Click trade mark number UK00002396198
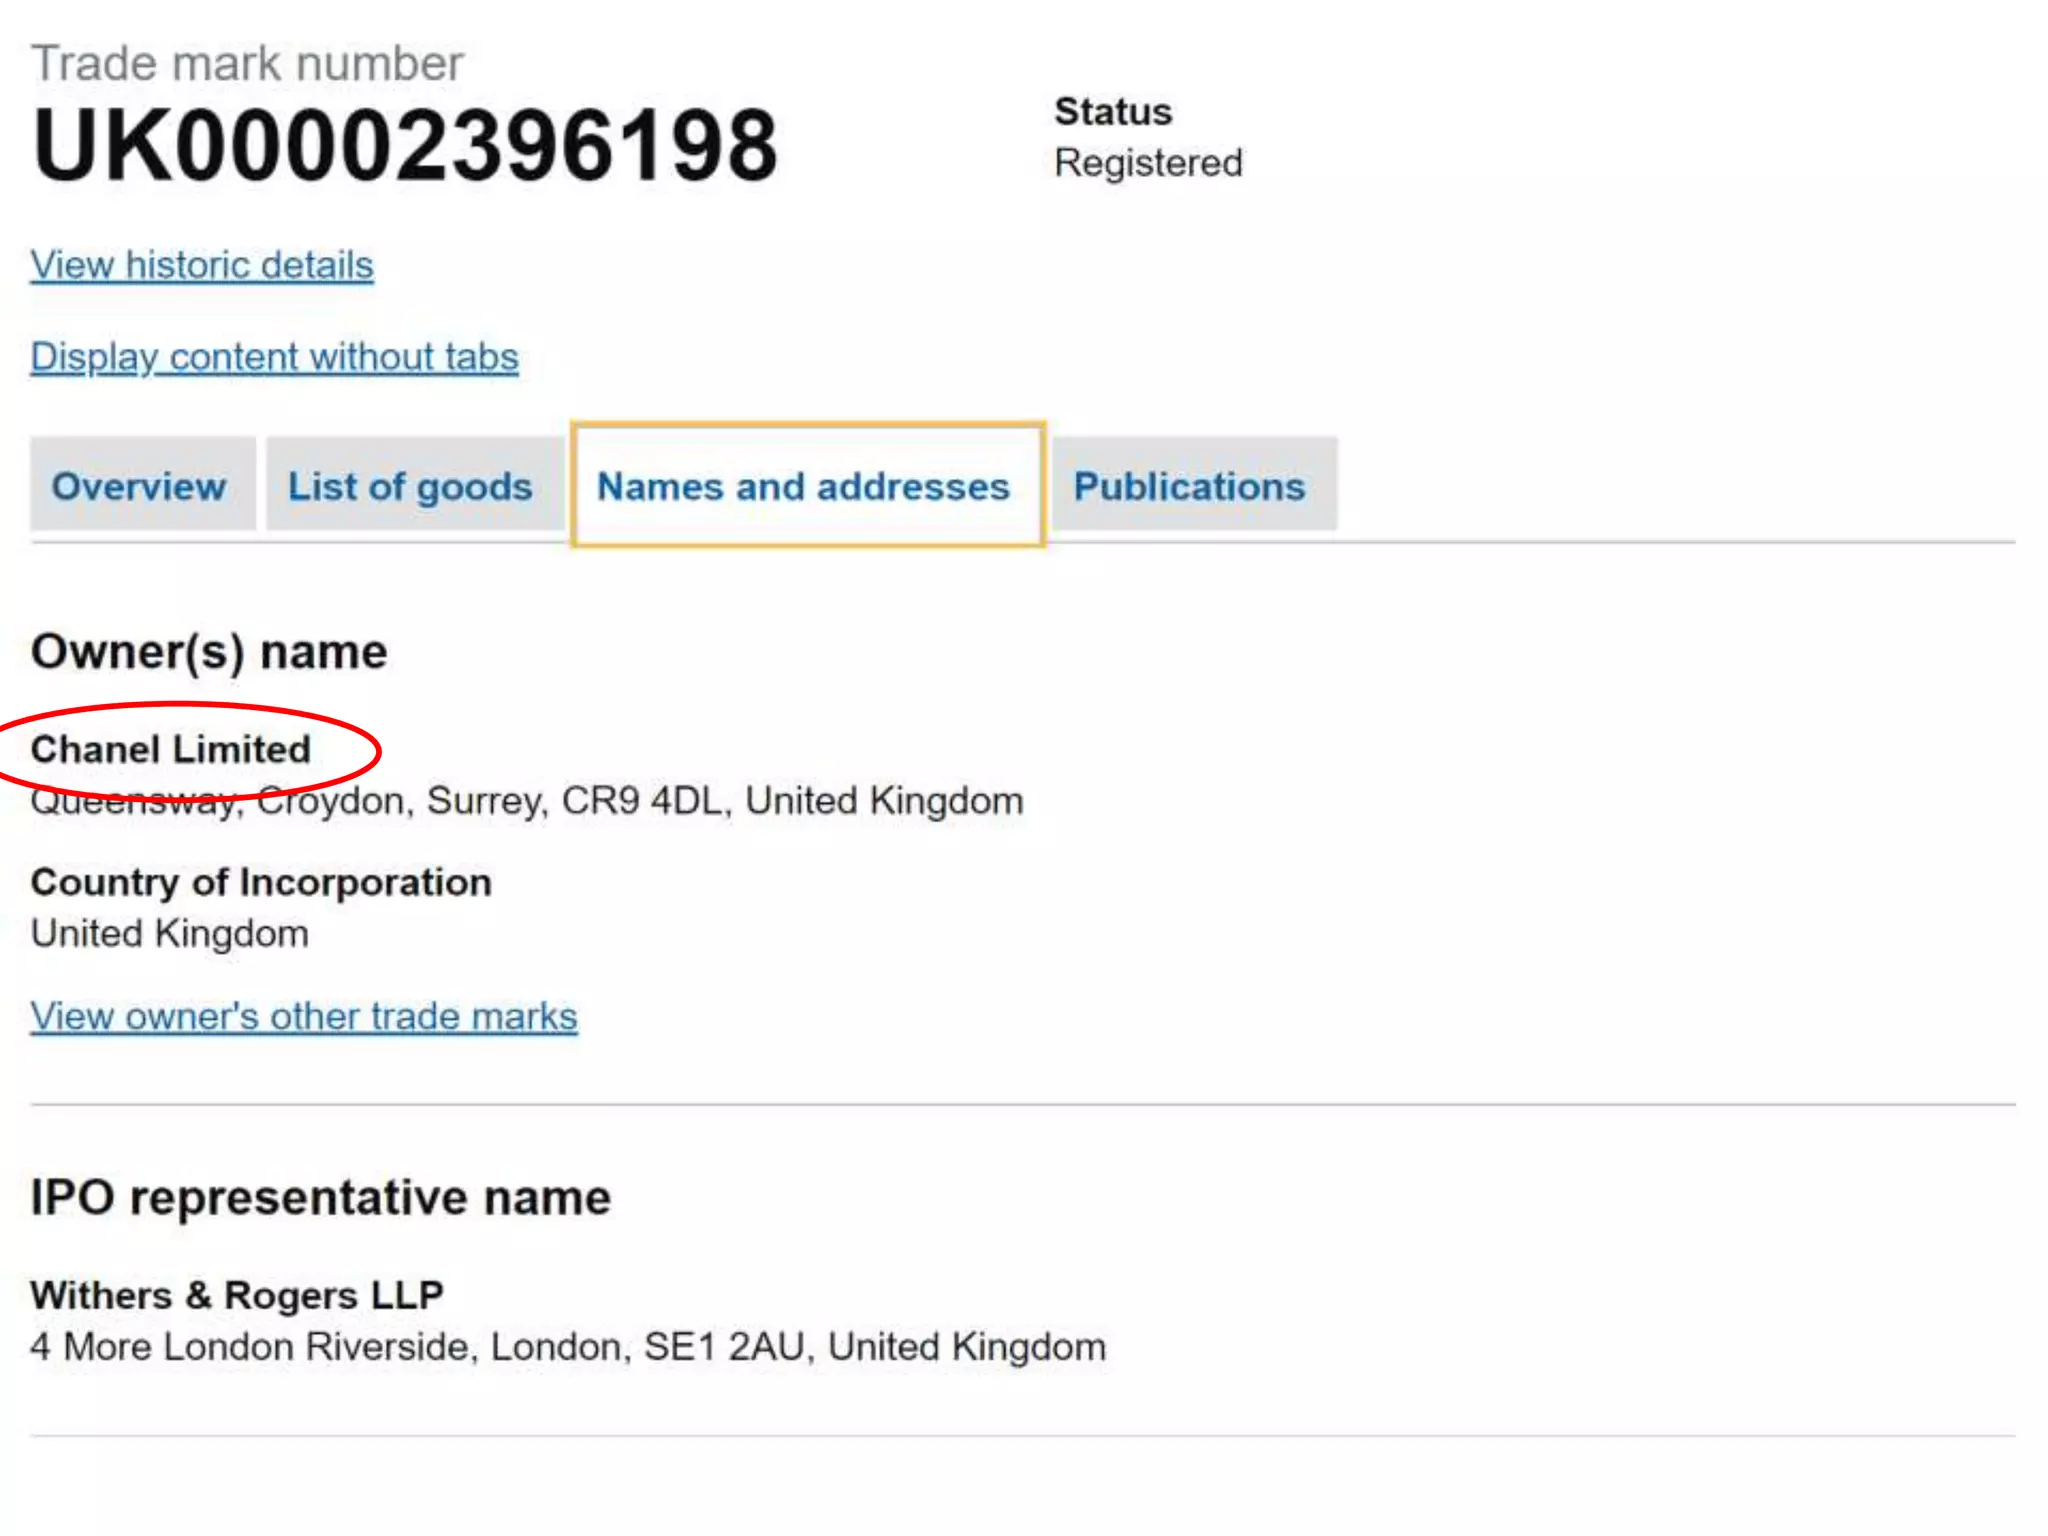This screenshot has width=2048, height=1536. (404, 147)
